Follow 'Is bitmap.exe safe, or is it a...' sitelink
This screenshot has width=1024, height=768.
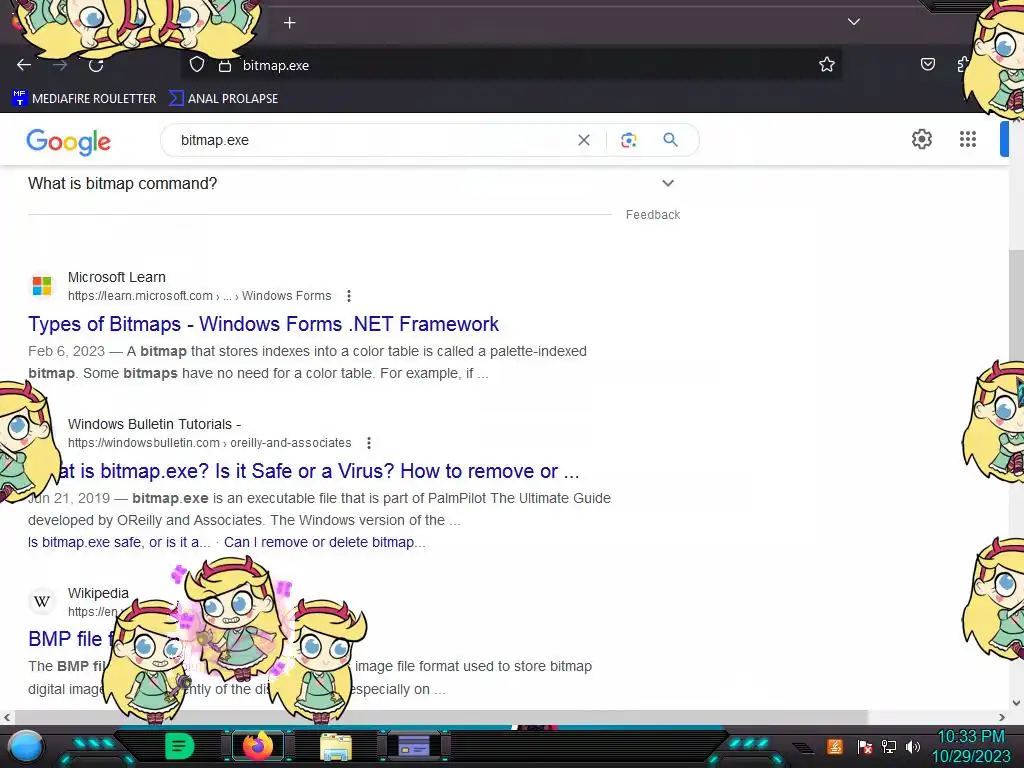[x=119, y=542]
